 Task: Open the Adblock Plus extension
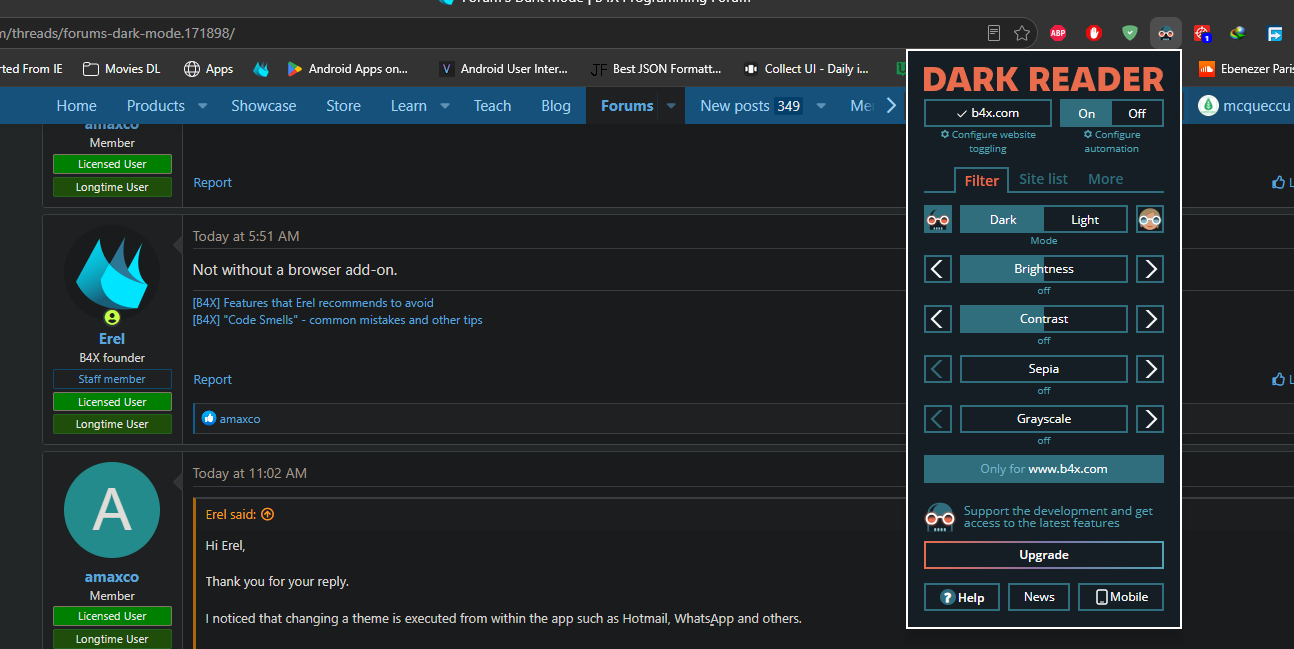click(1058, 33)
